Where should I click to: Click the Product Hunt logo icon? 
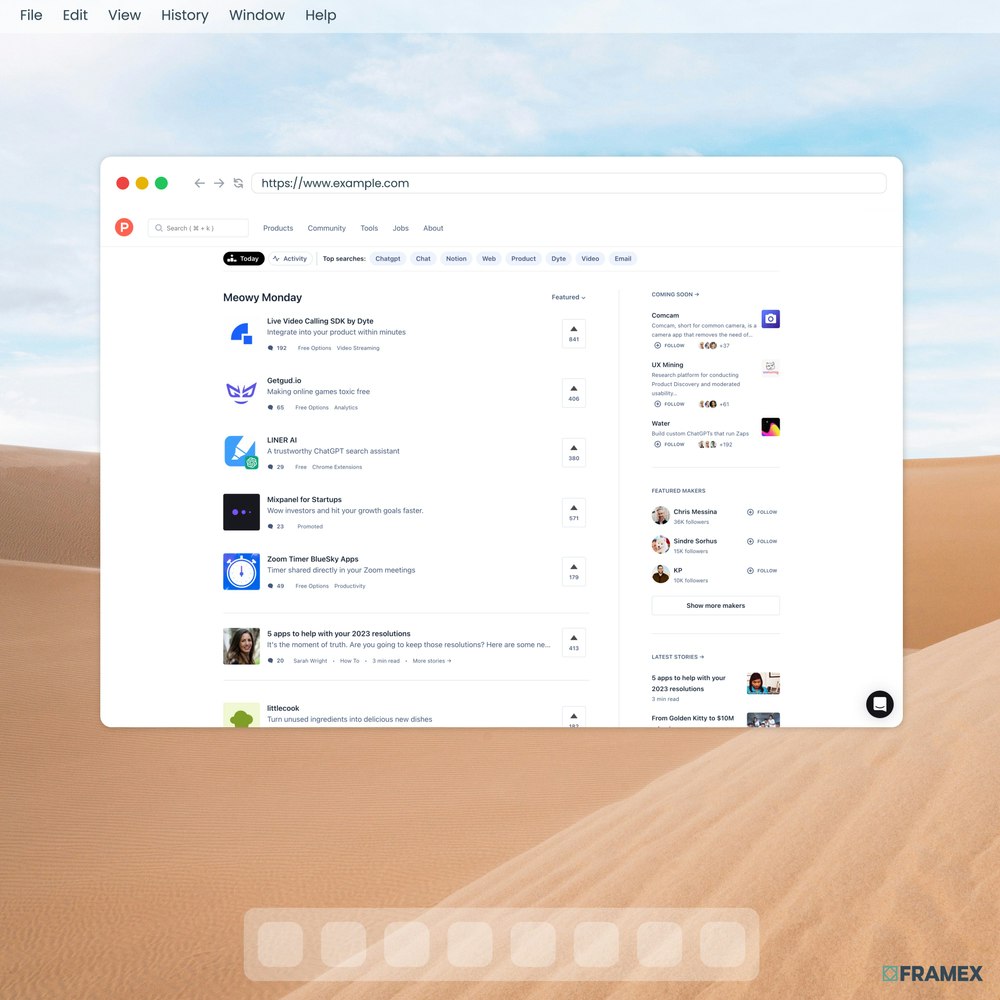[124, 227]
